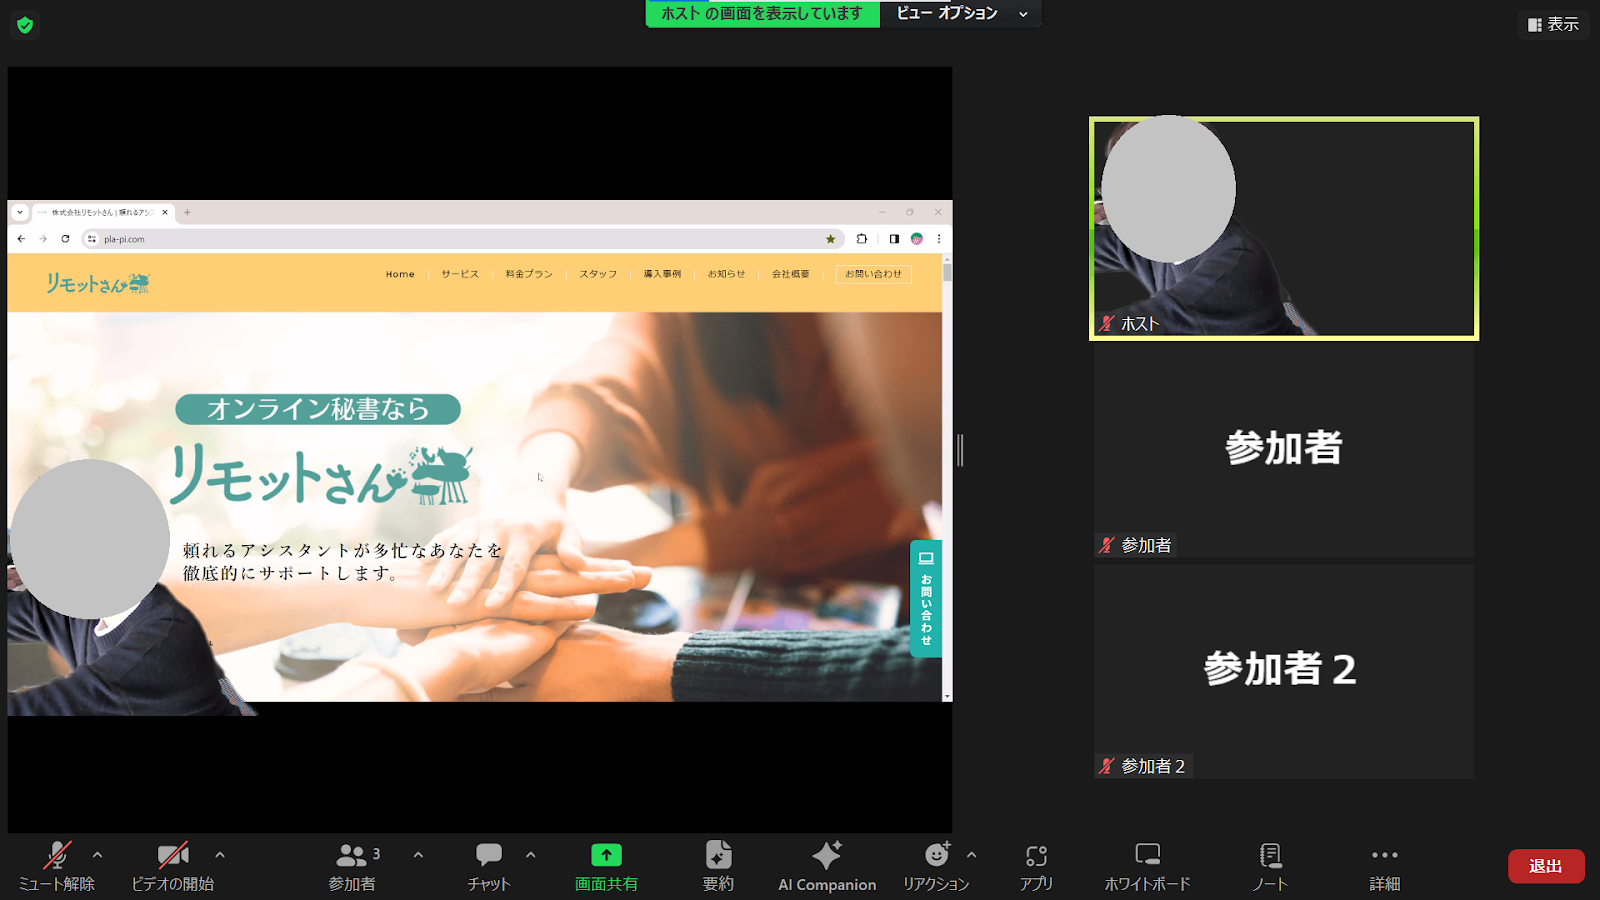Click ホストの画面を表示しています green banner

click(x=762, y=13)
